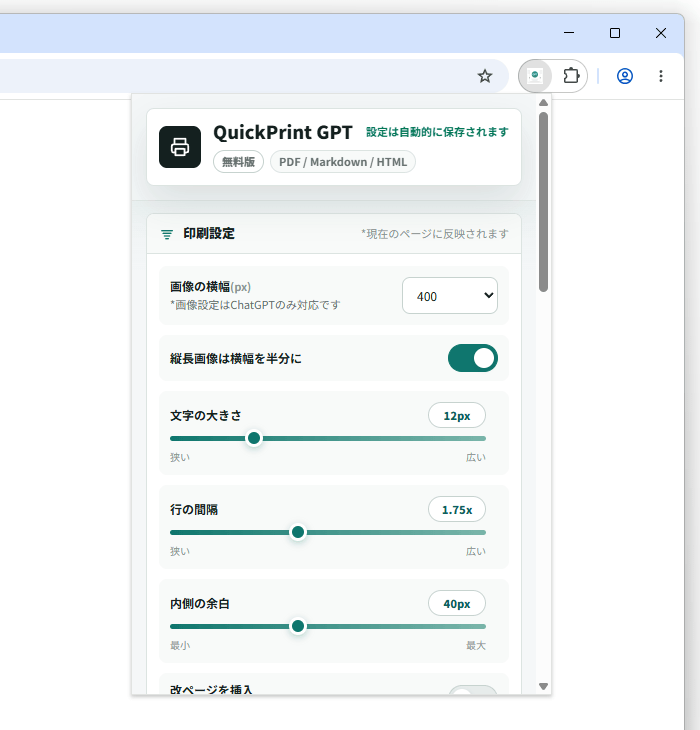Image resolution: width=700 pixels, height=730 pixels.
Task: Click the 無料版 badge
Action: click(x=238, y=162)
